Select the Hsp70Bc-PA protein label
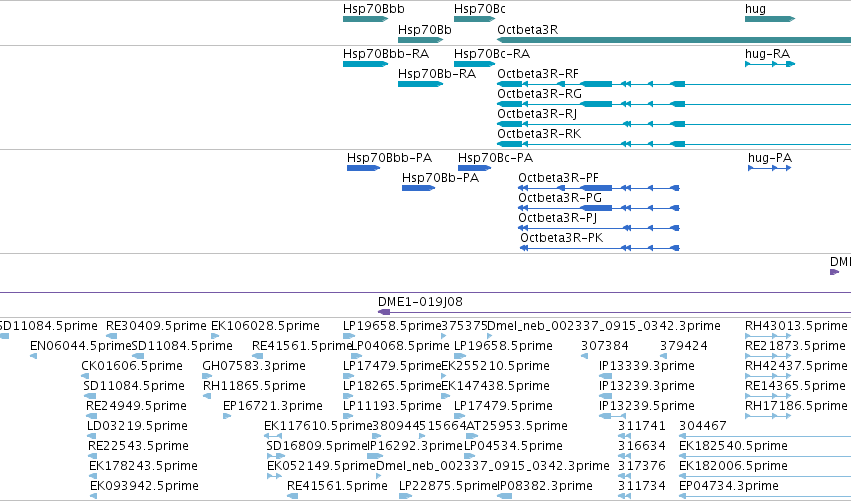 tap(496, 158)
